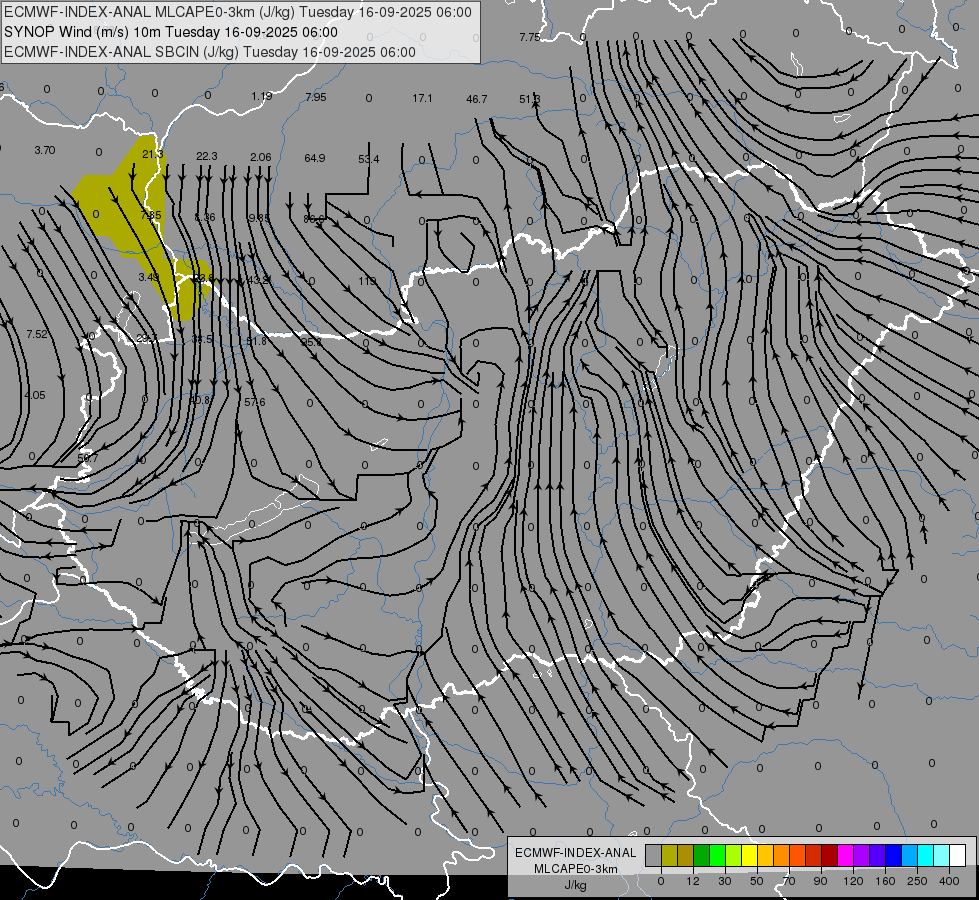This screenshot has width=979, height=900.
Task: Click the 250 label on the legend scale
Action: 917,881
